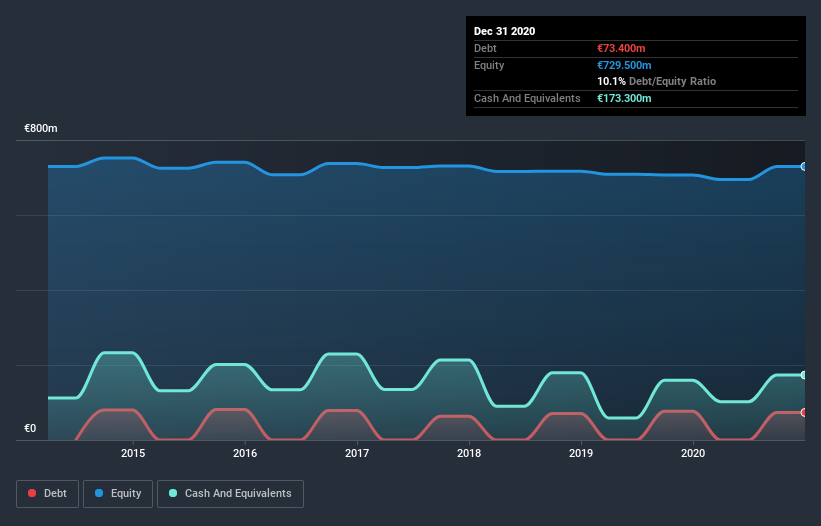The height and width of the screenshot is (526, 821).
Task: Click the 2020 axis label
Action: click(693, 453)
